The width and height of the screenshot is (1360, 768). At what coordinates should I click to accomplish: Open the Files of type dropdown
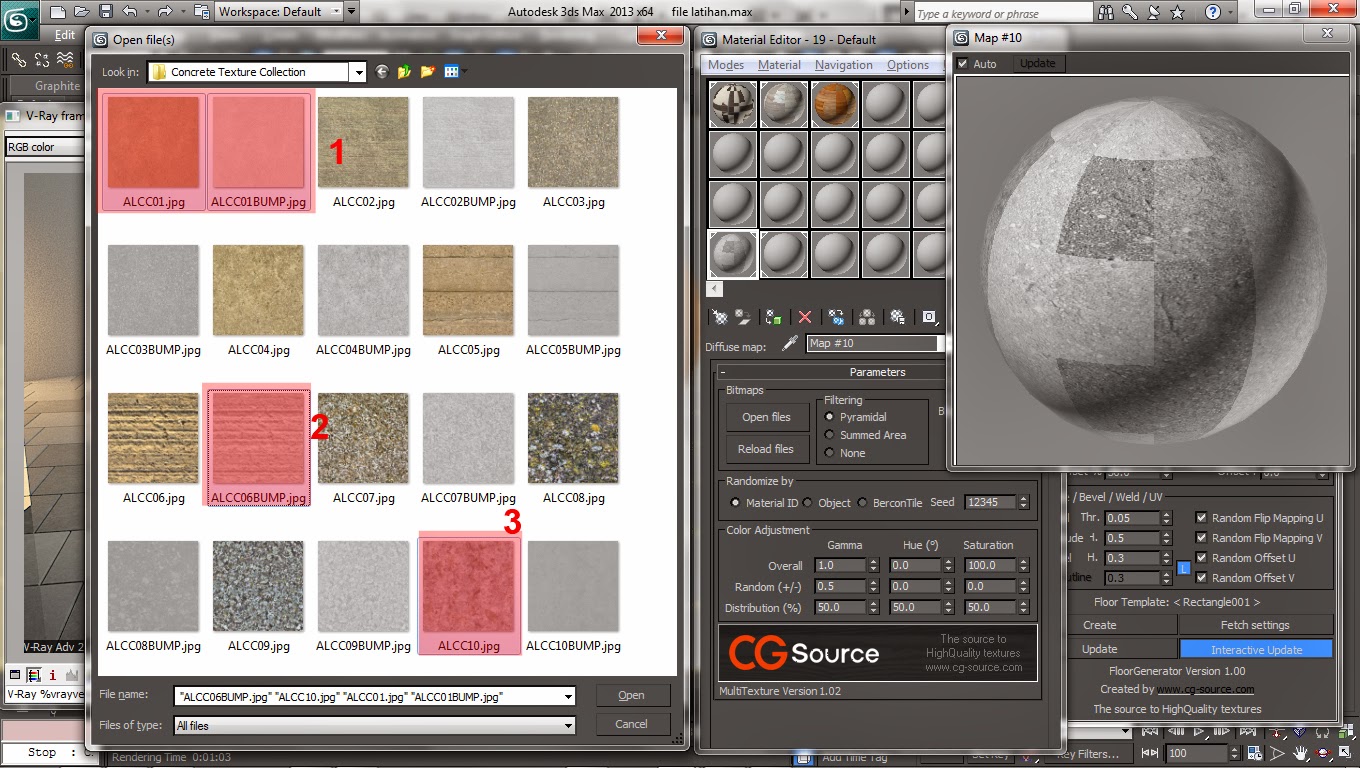click(569, 725)
